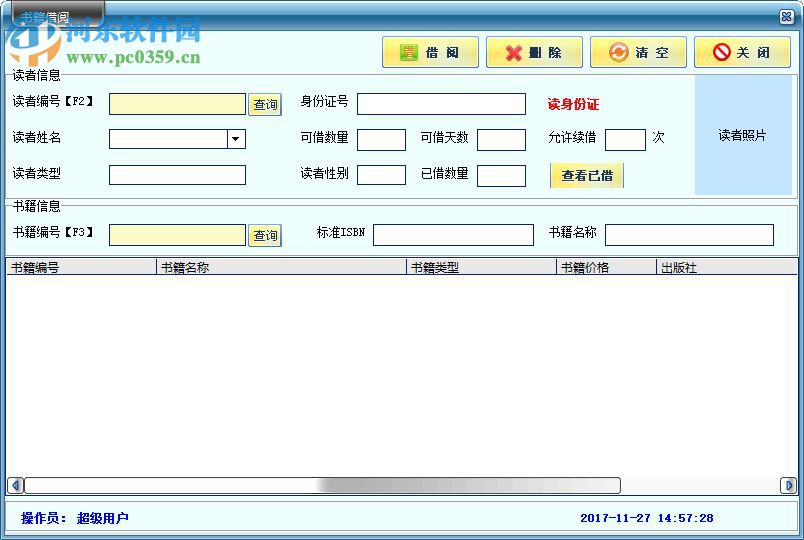Focus the 读者类型 field

coord(177,175)
